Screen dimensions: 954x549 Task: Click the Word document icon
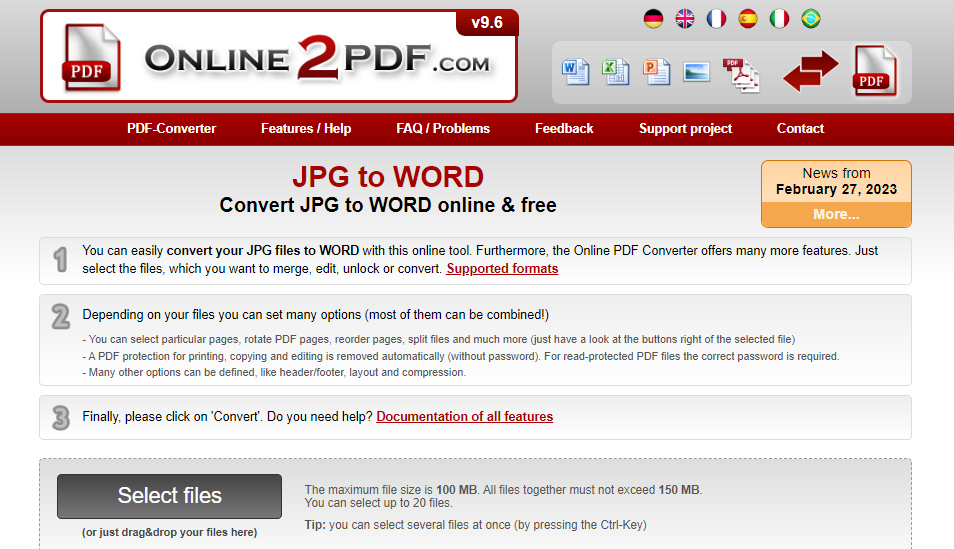(575, 72)
